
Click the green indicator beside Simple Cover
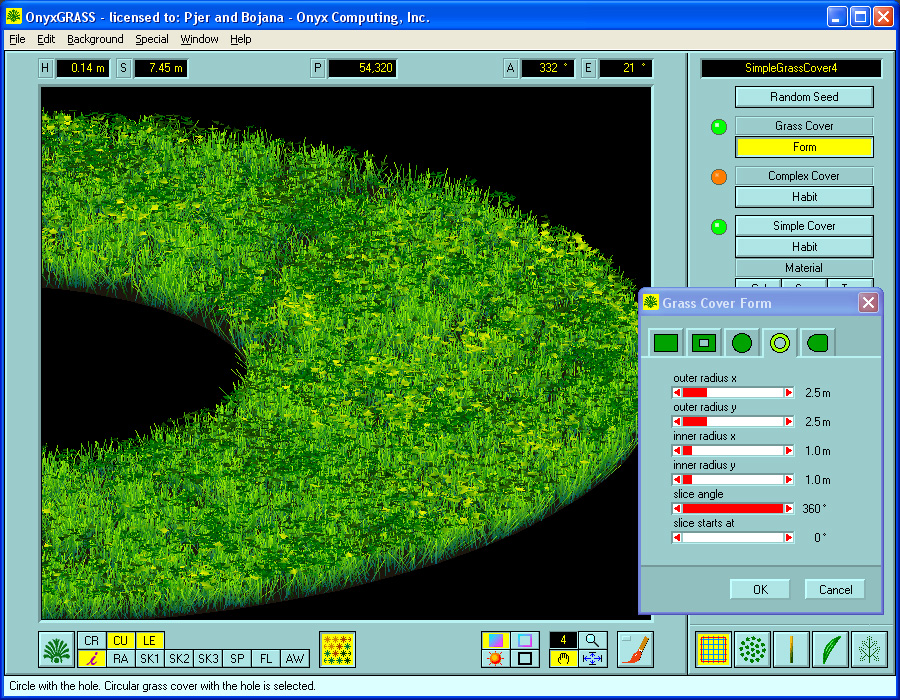click(718, 227)
